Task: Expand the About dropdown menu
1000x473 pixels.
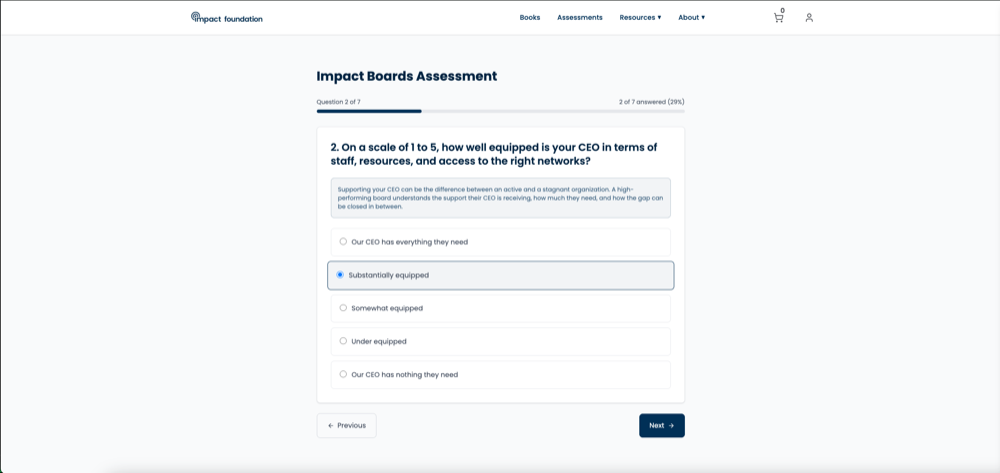Action: [691, 18]
